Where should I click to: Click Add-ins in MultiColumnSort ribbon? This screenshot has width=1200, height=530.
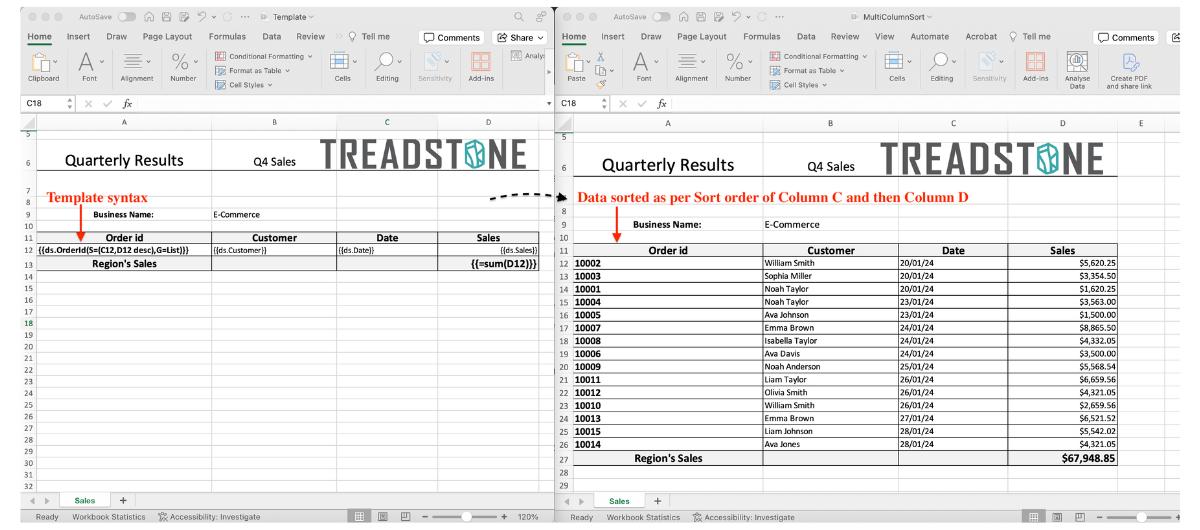click(x=1036, y=67)
